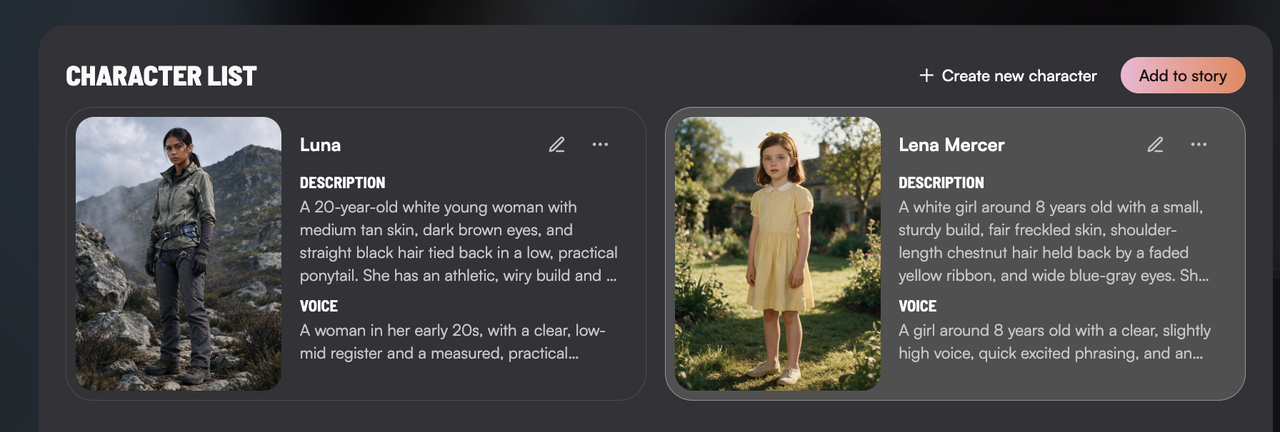
Task: Click the DESCRIPTION label in Luna's card
Action: tap(342, 183)
